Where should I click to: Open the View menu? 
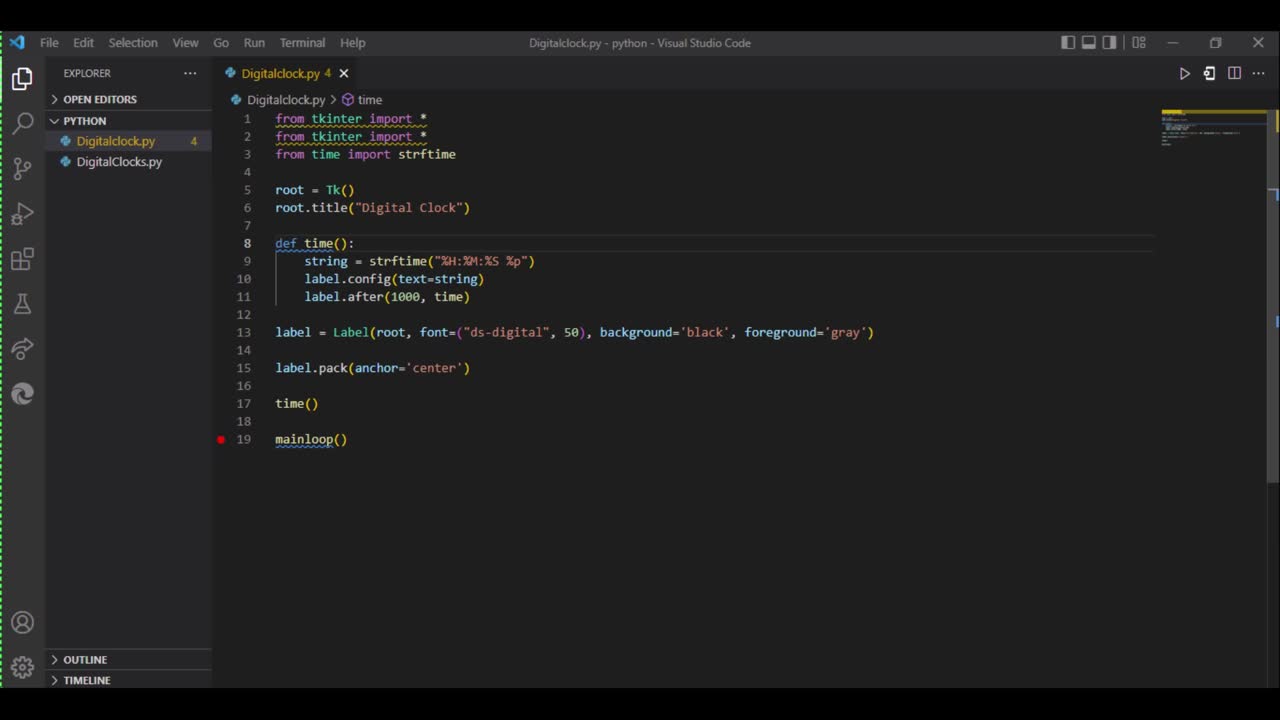[185, 42]
